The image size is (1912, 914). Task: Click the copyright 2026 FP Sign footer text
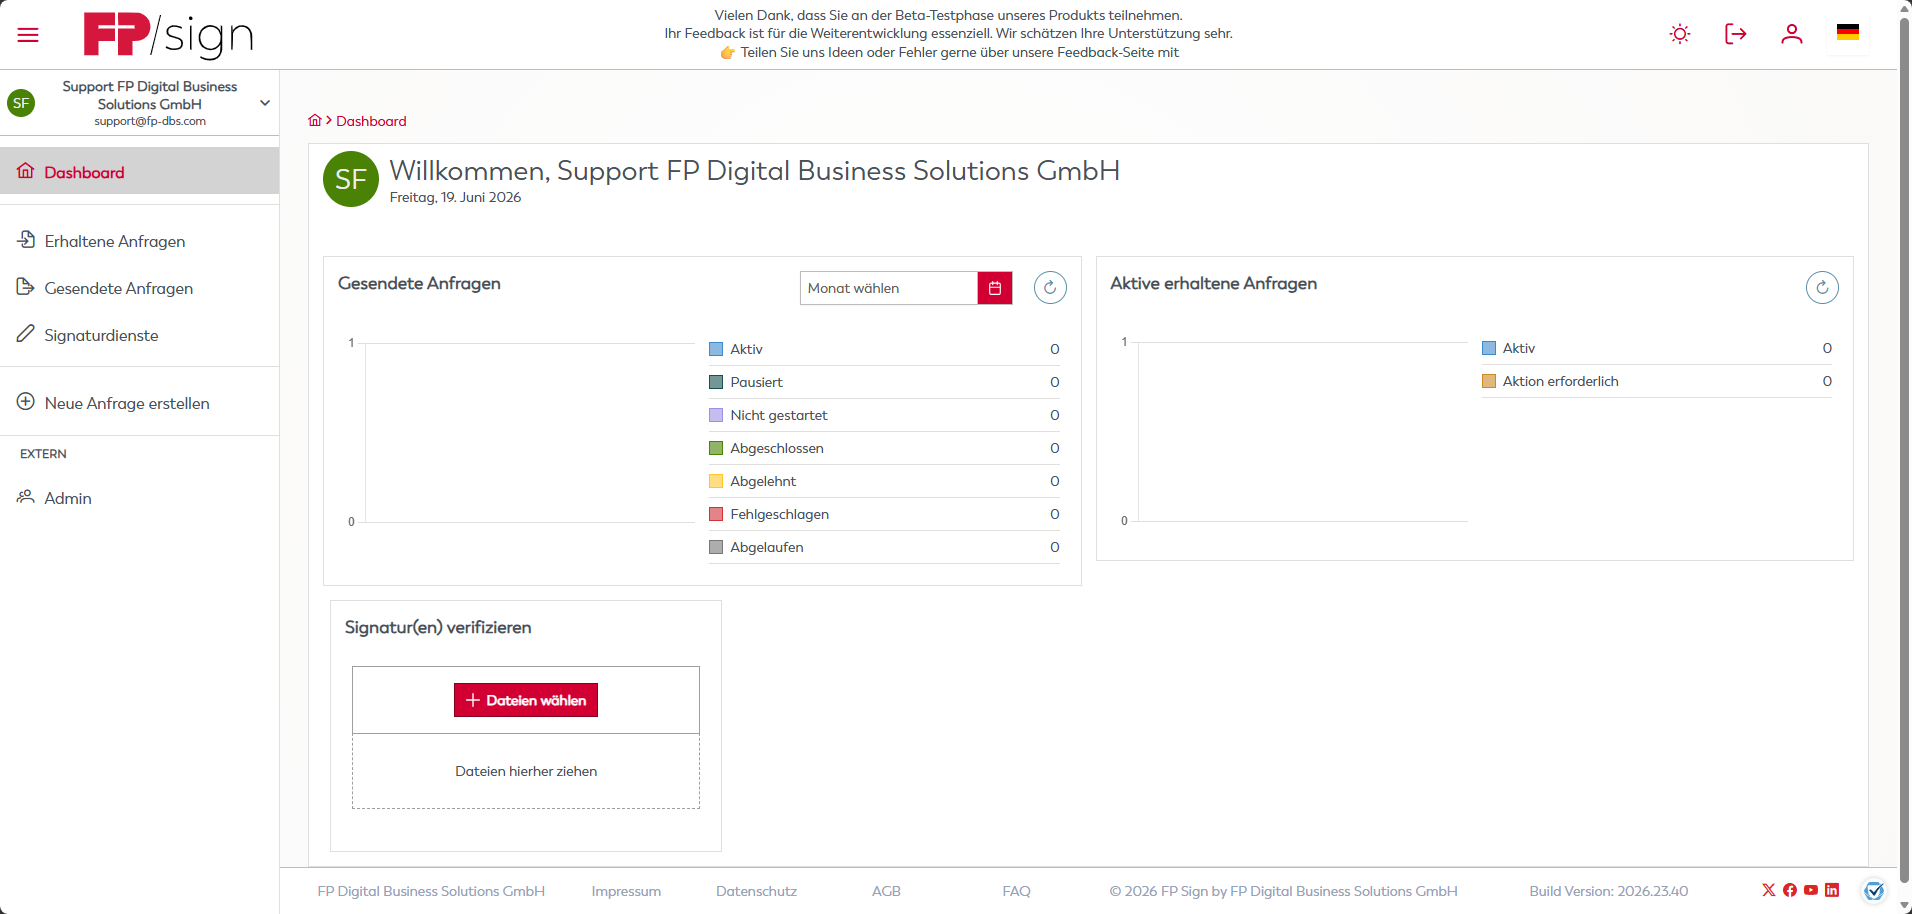coord(1283,891)
